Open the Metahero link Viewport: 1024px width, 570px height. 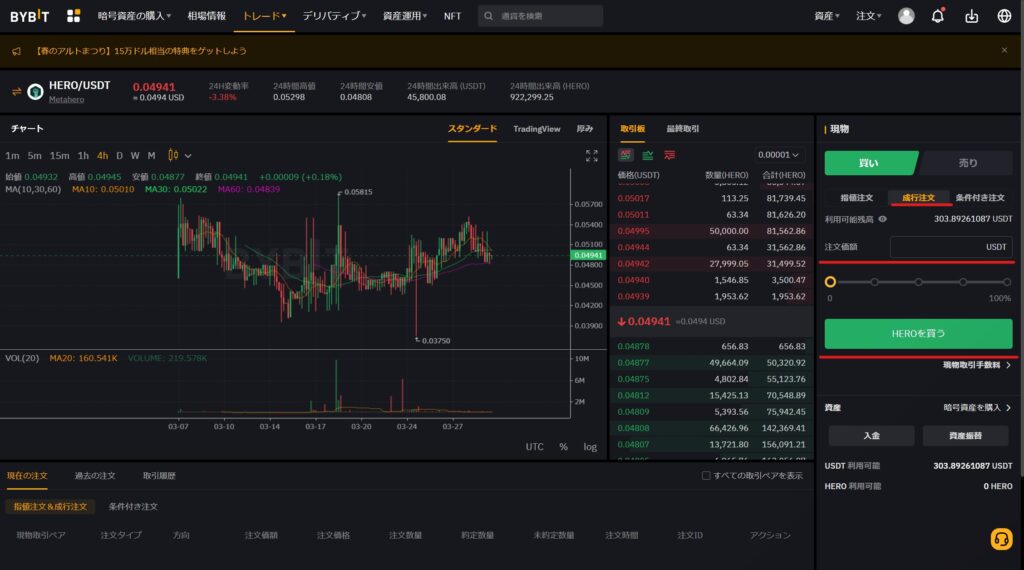[66, 99]
